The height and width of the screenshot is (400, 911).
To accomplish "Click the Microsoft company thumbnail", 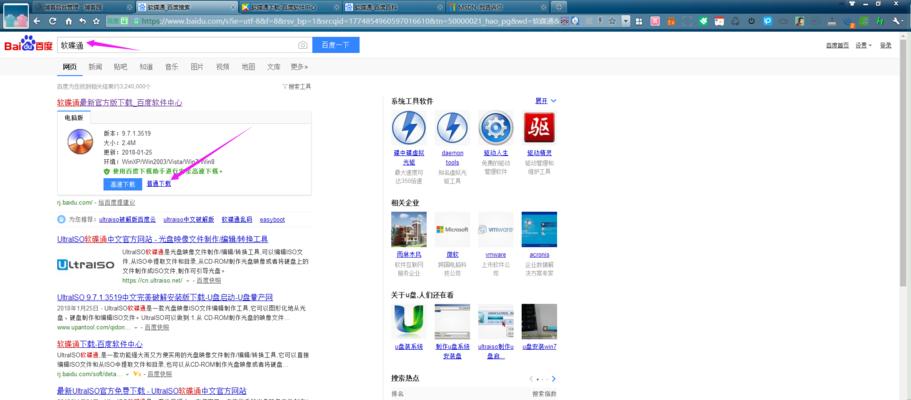I will coord(452,229).
